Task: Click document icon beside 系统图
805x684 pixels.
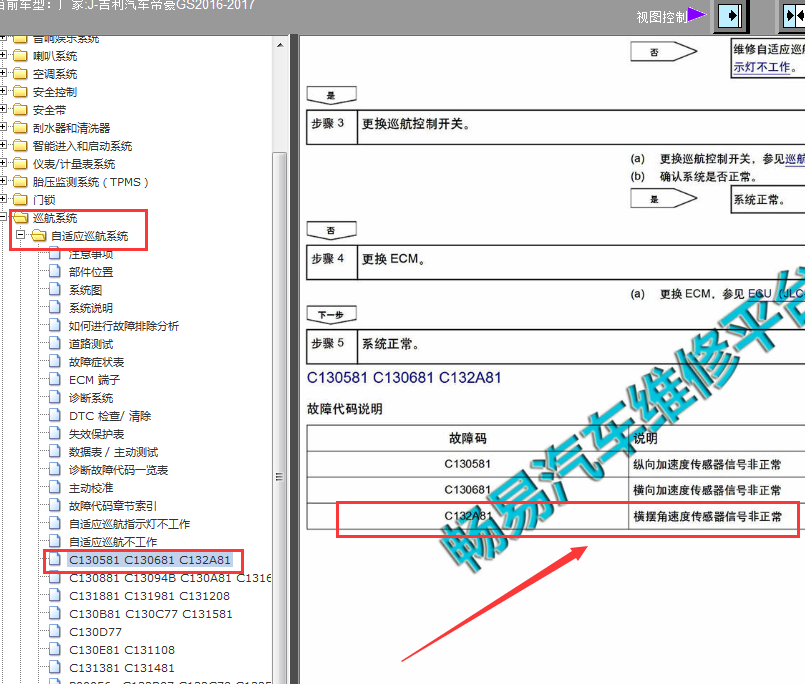Action: [x=54, y=289]
